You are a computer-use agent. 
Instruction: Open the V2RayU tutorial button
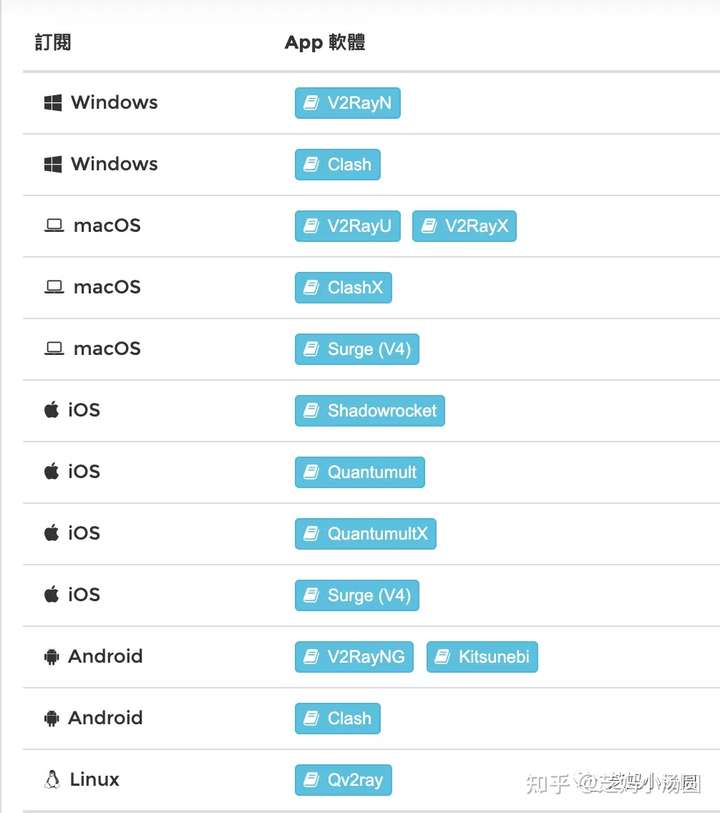click(347, 226)
